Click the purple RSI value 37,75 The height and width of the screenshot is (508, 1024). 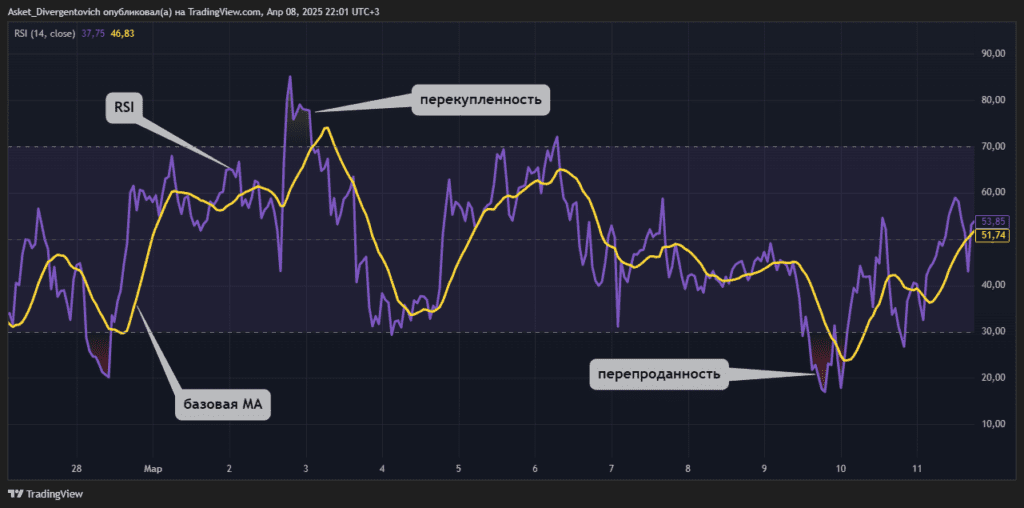click(x=94, y=33)
